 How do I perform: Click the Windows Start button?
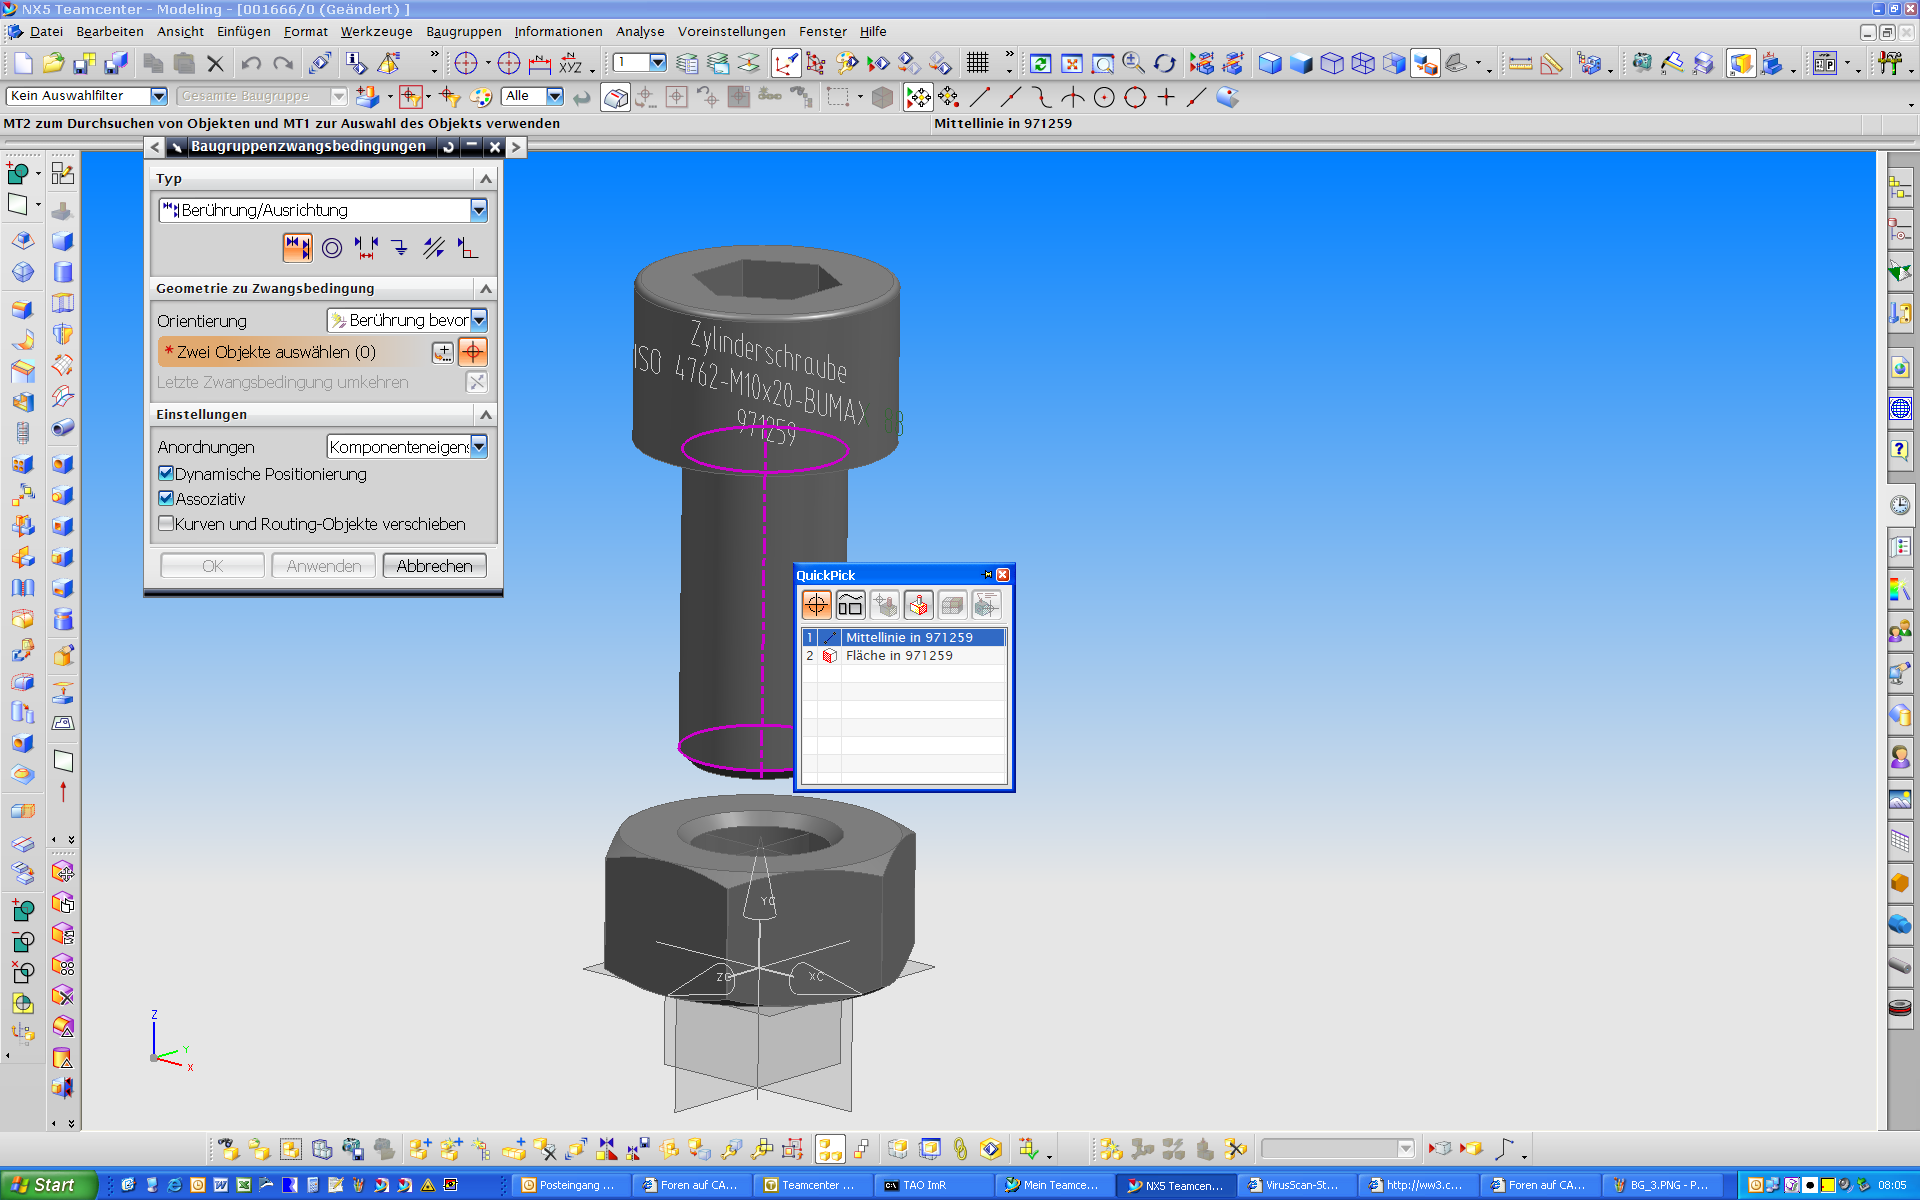47,1185
